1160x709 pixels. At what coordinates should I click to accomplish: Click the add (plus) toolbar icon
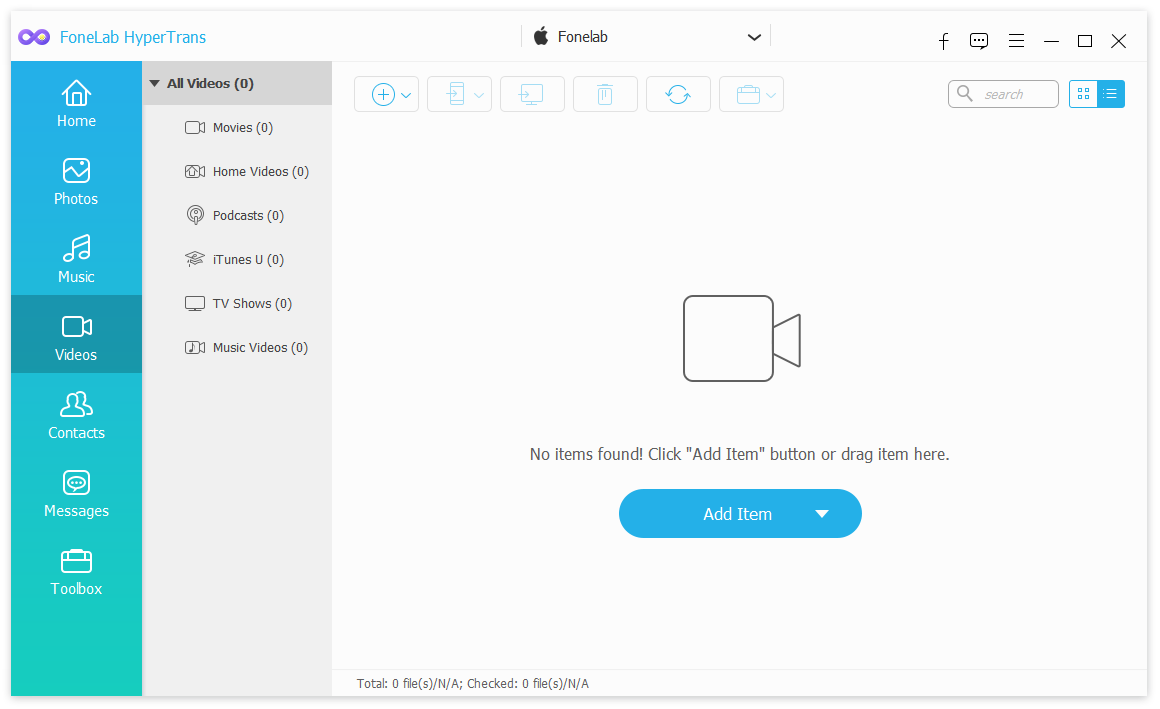click(383, 95)
